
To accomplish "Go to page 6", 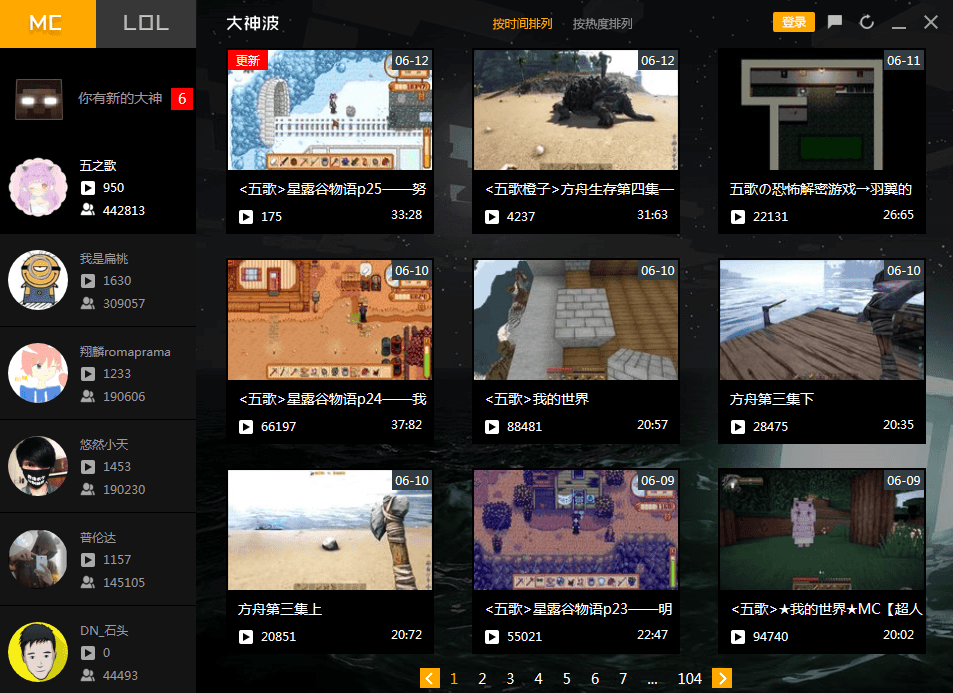I will (595, 678).
